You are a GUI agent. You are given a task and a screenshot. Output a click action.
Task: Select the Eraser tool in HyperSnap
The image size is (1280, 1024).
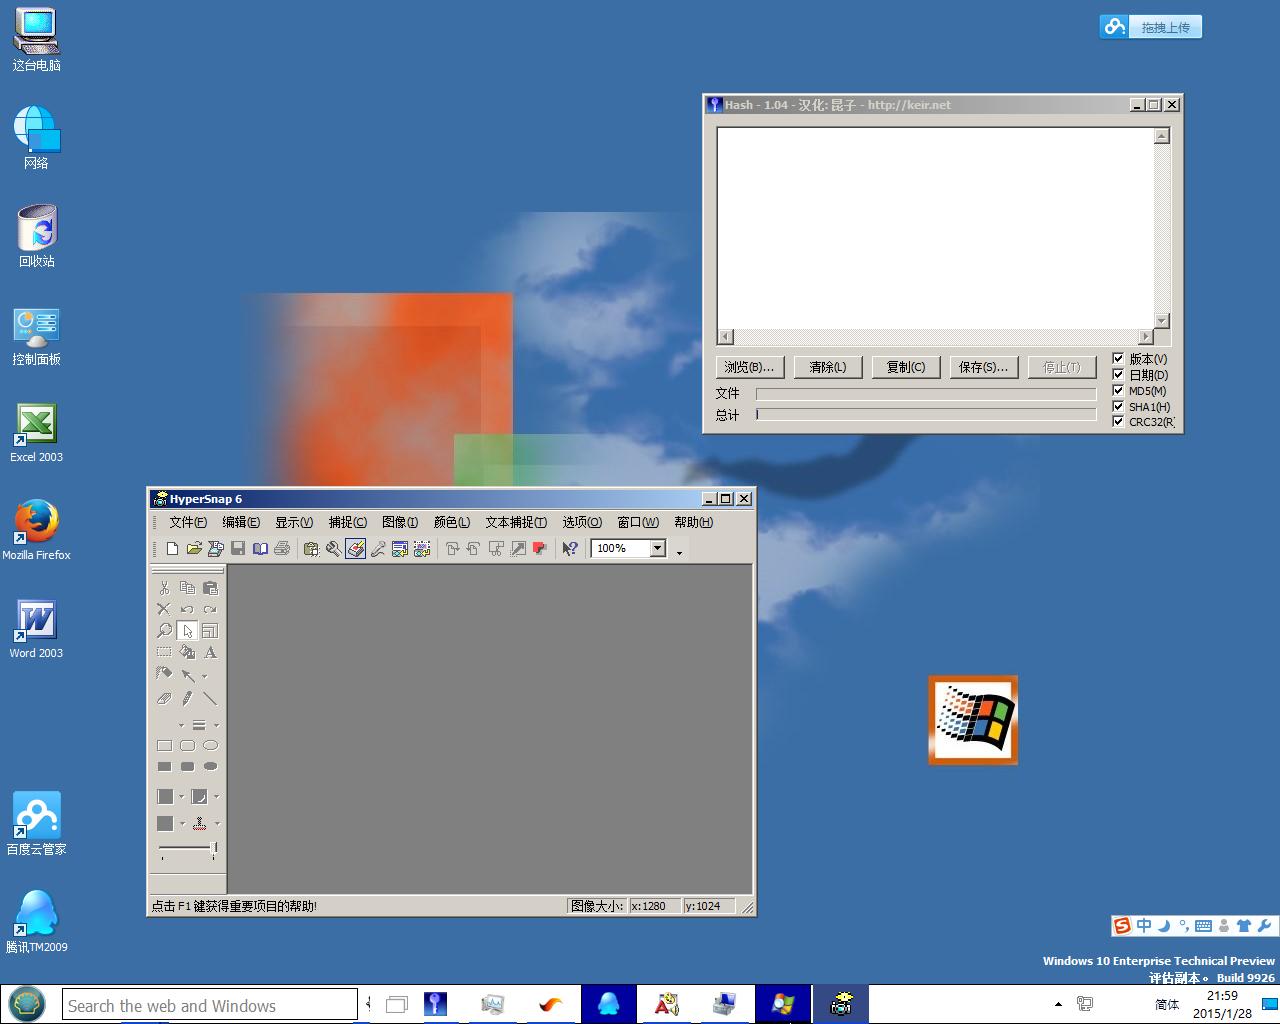(164, 698)
